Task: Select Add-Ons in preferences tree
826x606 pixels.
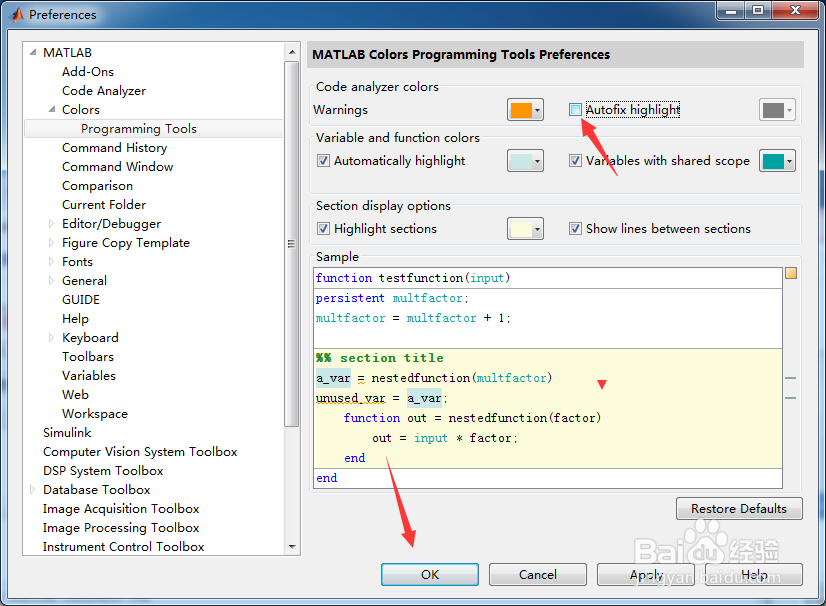Action: [87, 72]
